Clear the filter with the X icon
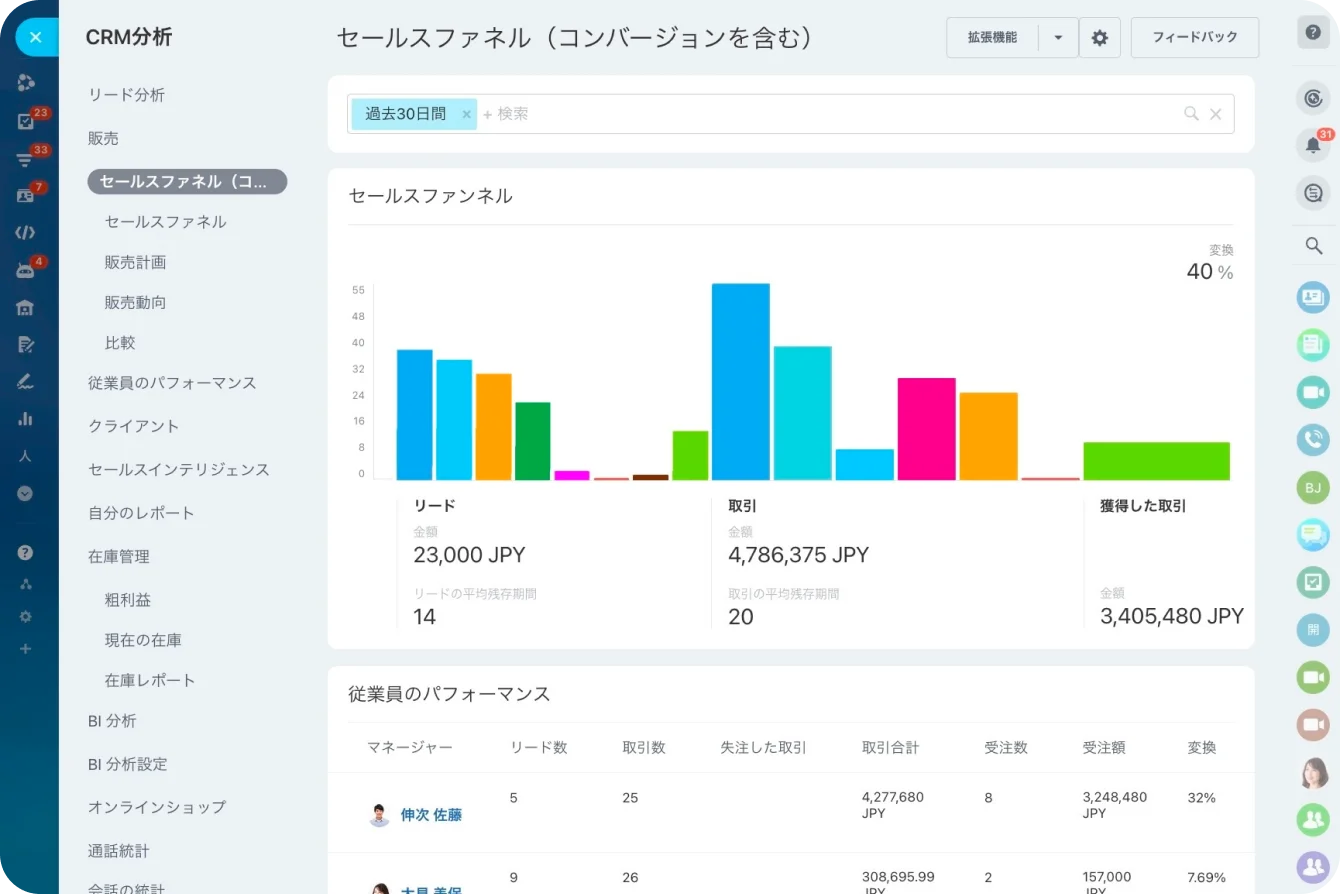The image size is (1340, 894). click(x=1216, y=114)
